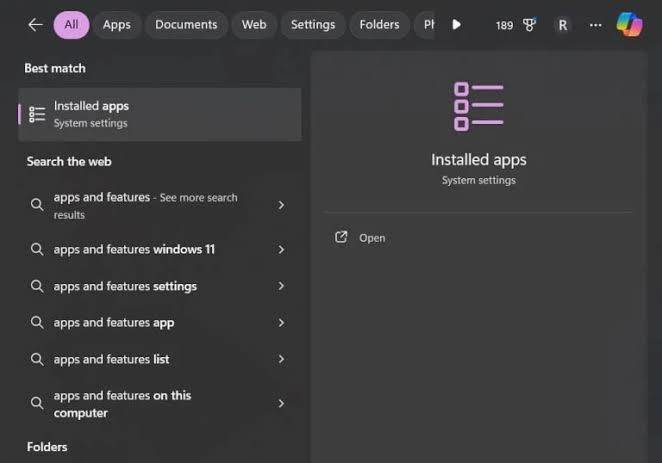Open the Installed apps best match result
This screenshot has width=662, height=463.
point(160,114)
